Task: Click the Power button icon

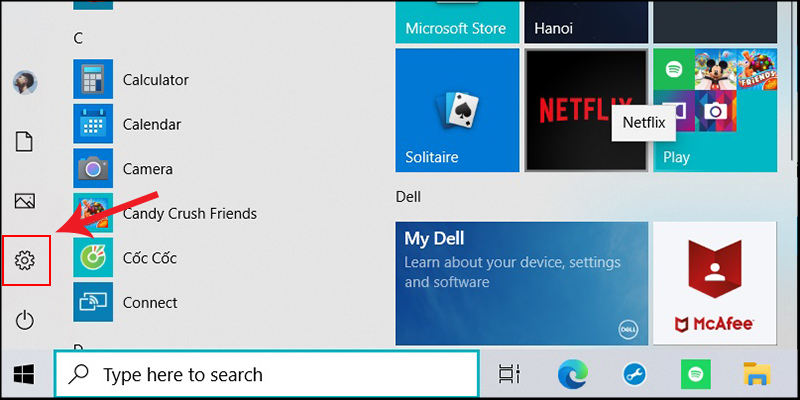Action: pos(25,320)
